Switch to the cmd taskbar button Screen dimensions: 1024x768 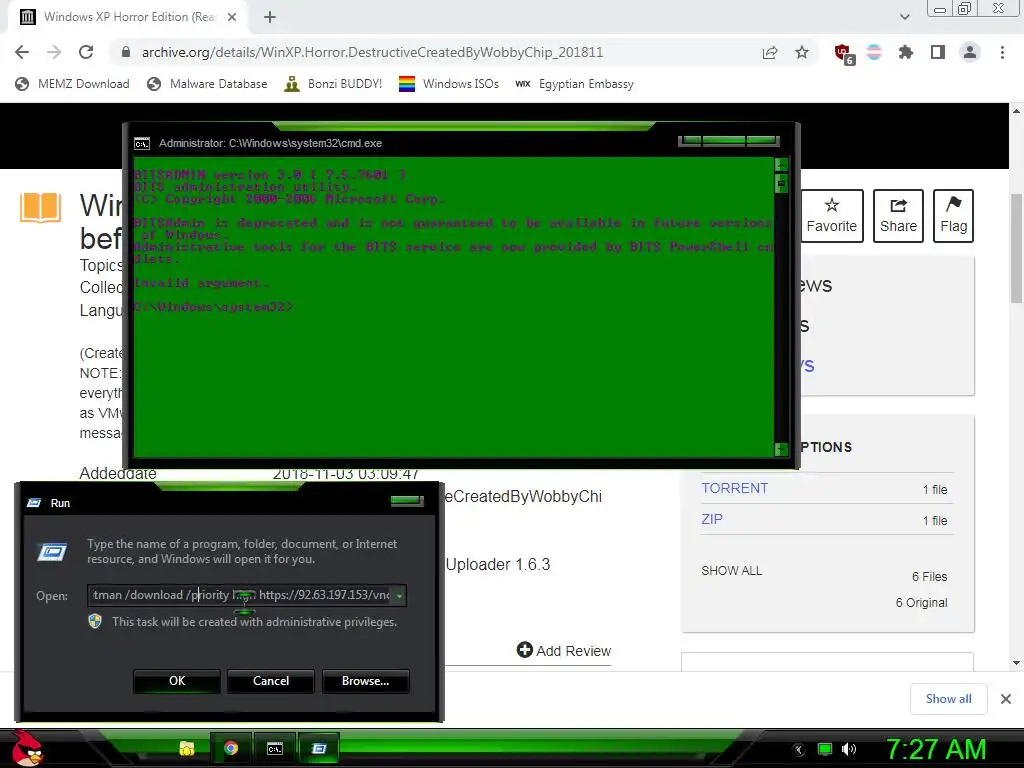275,748
